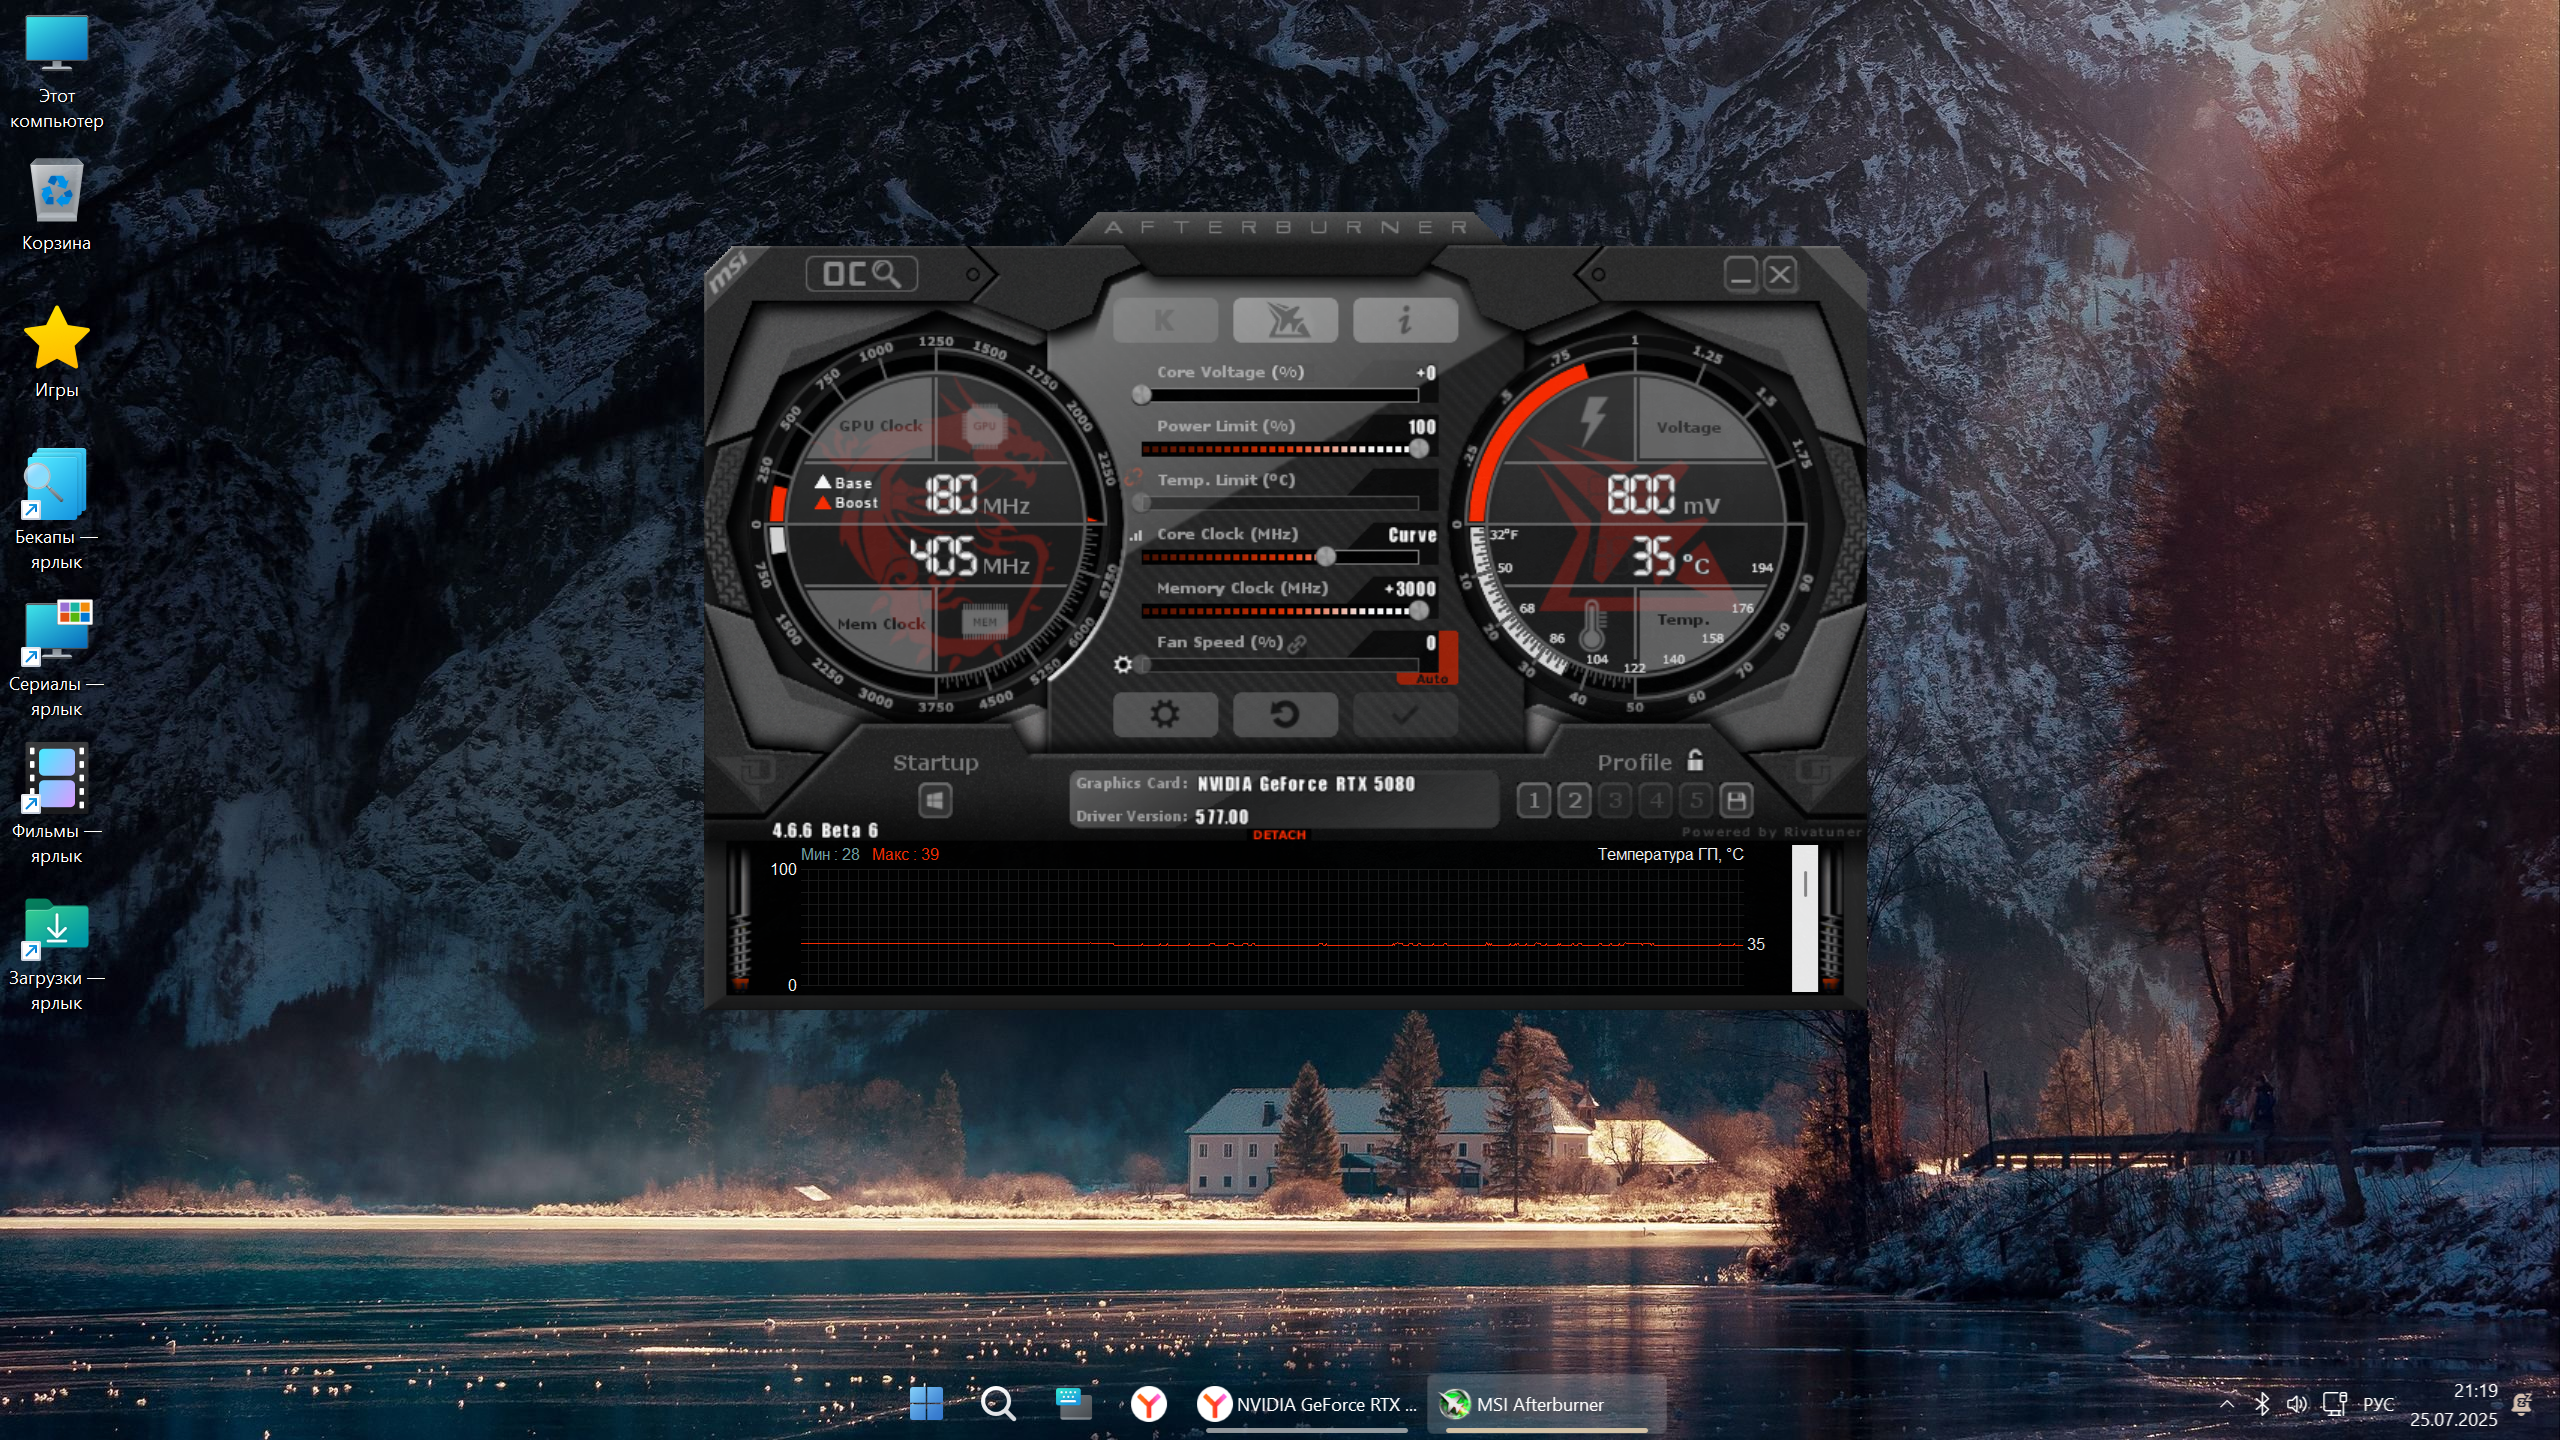Save profile with the floppy disk icon
This screenshot has width=2560, height=1440.
1736,800
